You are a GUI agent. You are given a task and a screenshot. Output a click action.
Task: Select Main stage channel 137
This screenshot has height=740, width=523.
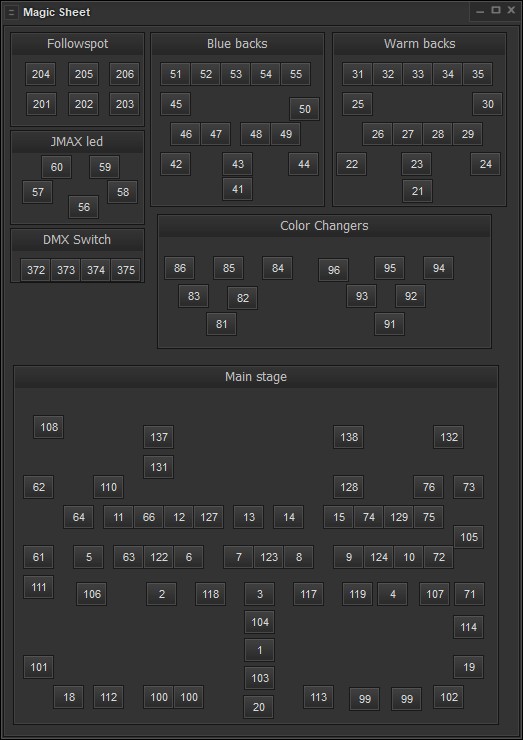coord(159,437)
